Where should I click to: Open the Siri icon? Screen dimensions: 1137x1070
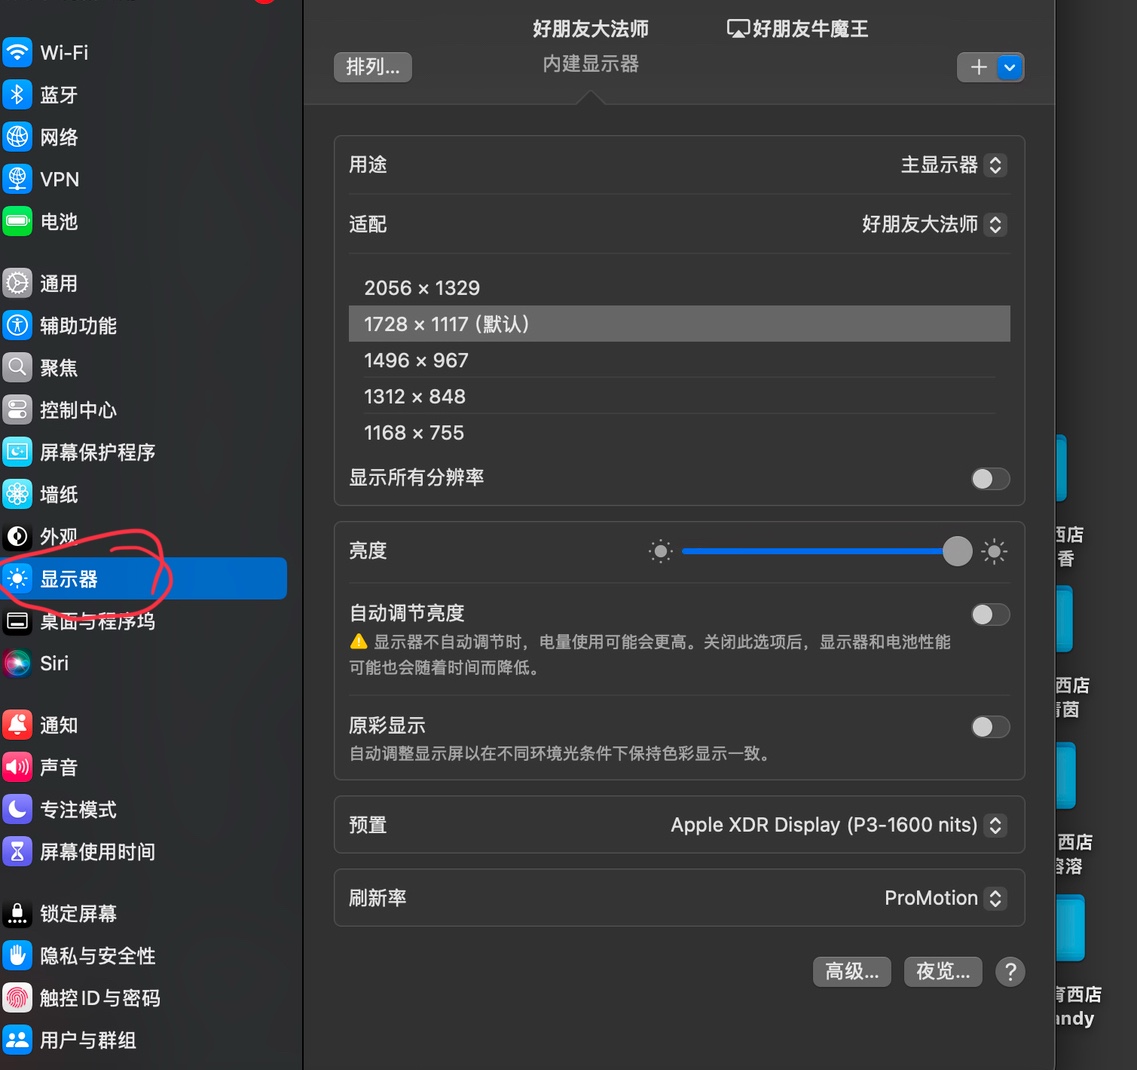[17, 663]
